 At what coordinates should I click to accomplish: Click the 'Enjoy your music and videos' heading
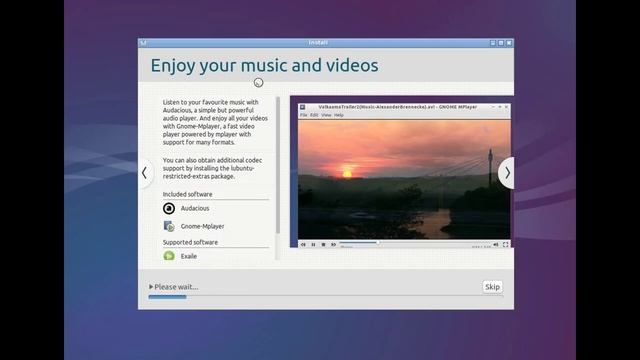264,66
